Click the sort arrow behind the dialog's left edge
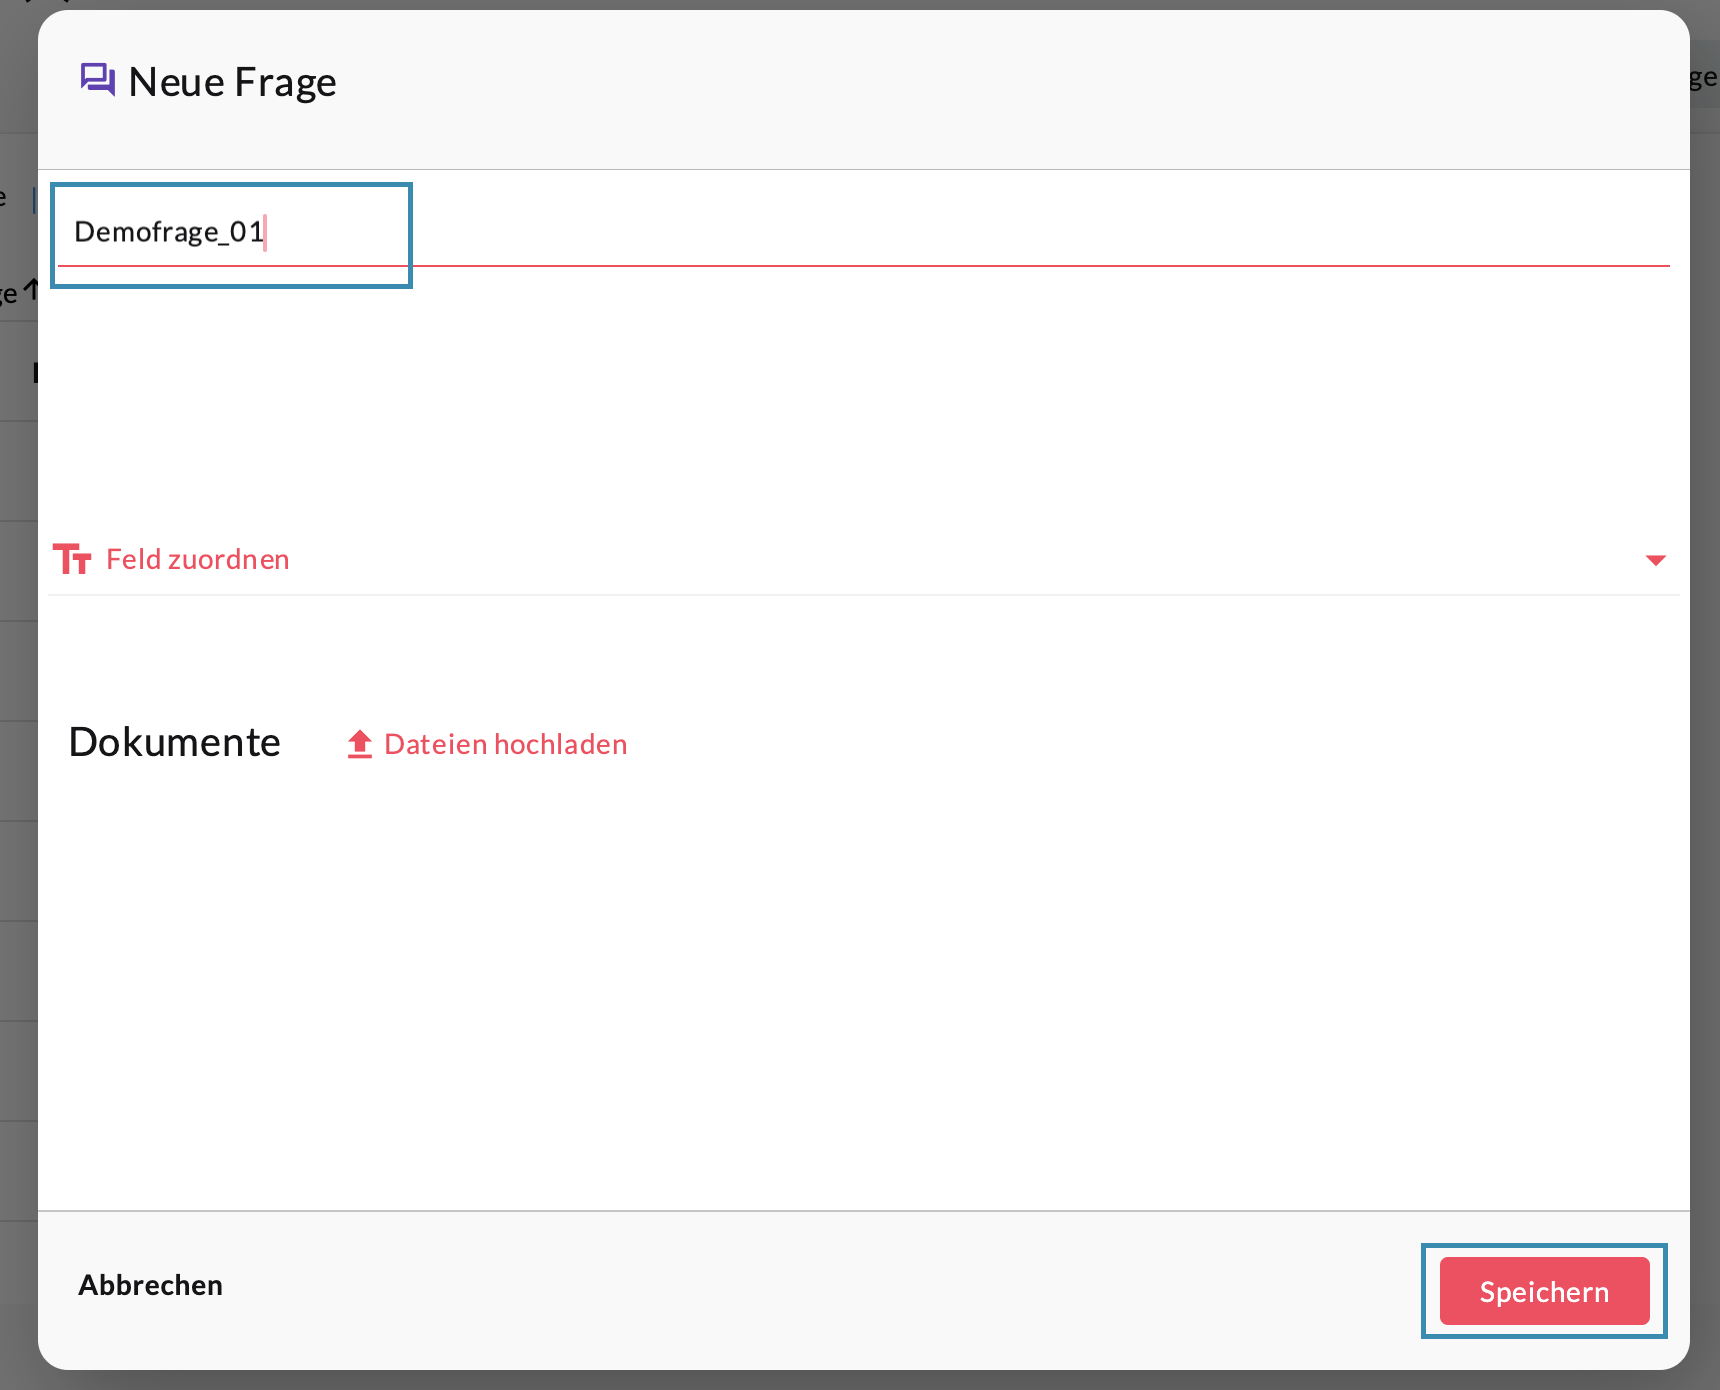This screenshot has width=1720, height=1390. click(x=31, y=290)
